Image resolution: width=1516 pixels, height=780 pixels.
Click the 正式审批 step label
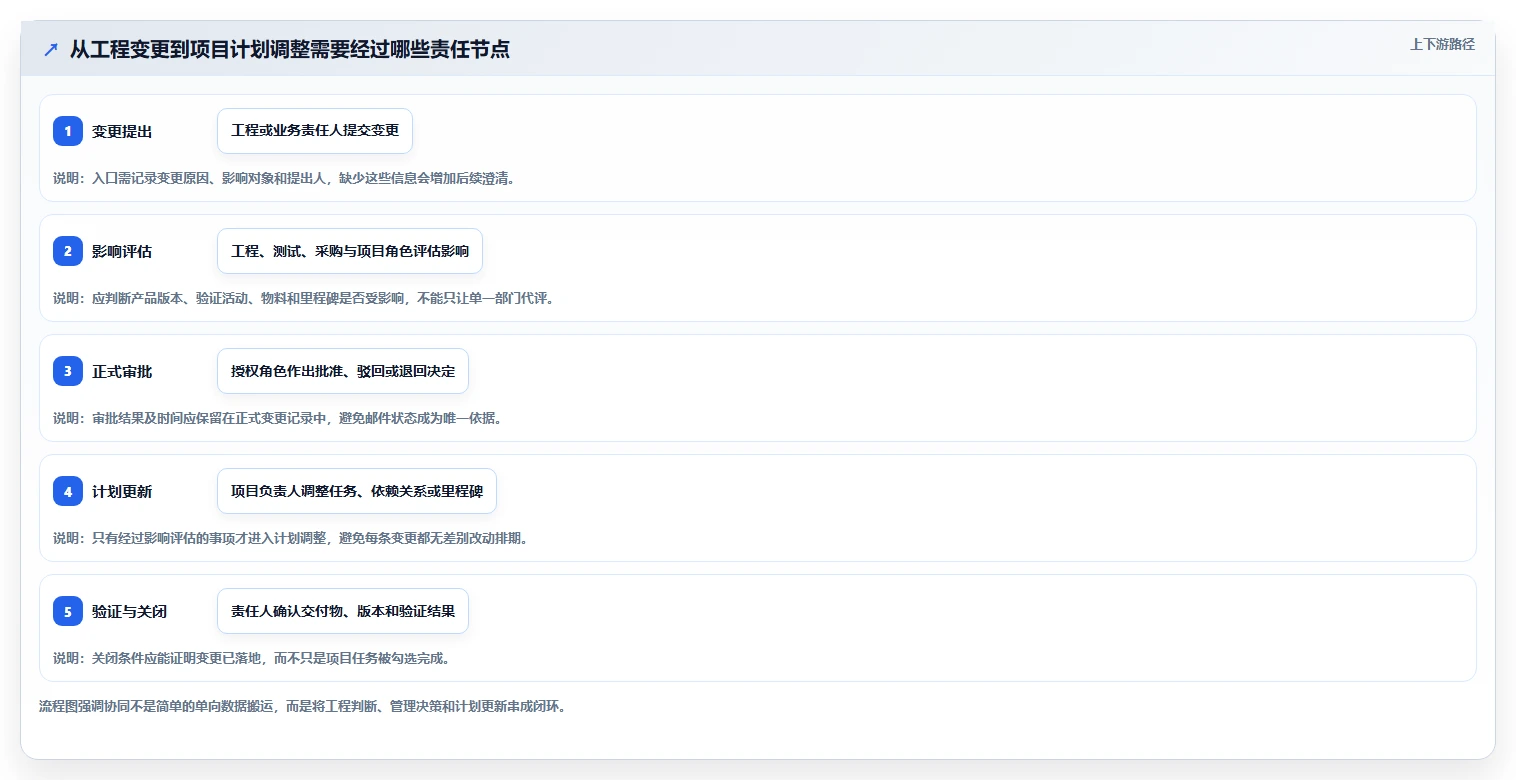coord(122,371)
